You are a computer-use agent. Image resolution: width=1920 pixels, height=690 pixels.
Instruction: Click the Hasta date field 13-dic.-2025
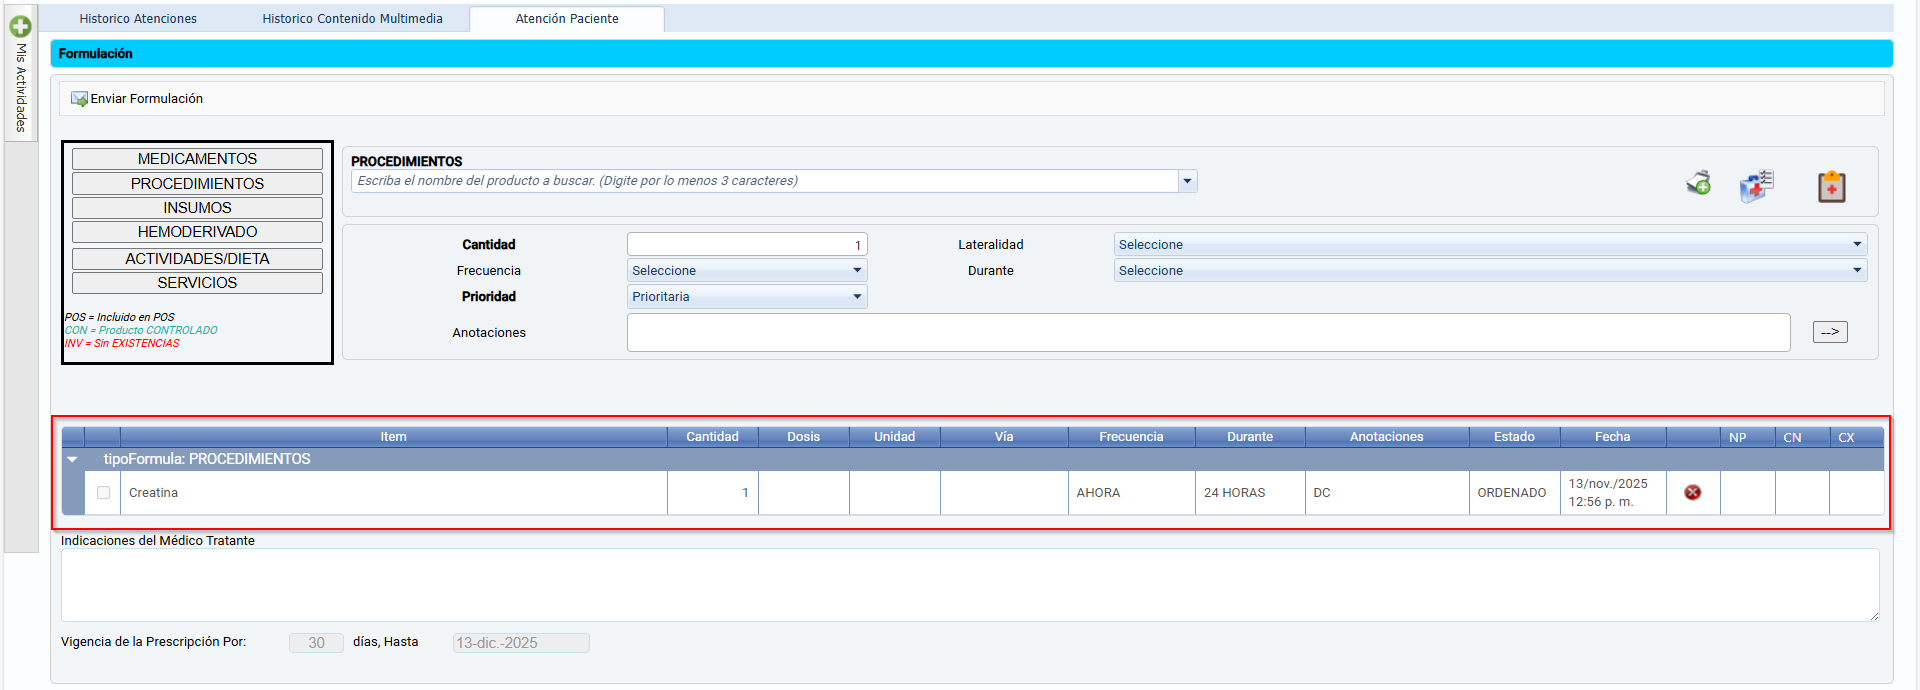[x=521, y=643]
